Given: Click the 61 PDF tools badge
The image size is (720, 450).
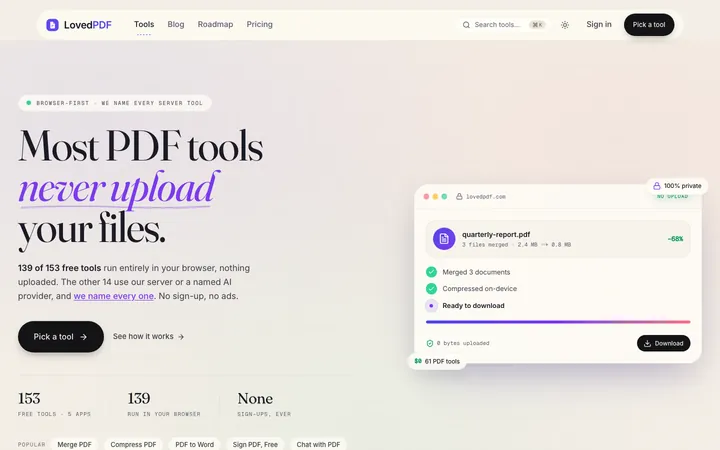Looking at the screenshot, I should pyautogui.click(x=437, y=361).
